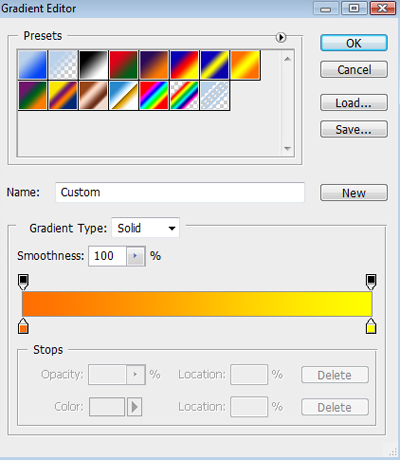The height and width of the screenshot is (460, 400).
Task: Select the Yellow, Violet, Orange, Blue preset
Action: tap(63, 95)
